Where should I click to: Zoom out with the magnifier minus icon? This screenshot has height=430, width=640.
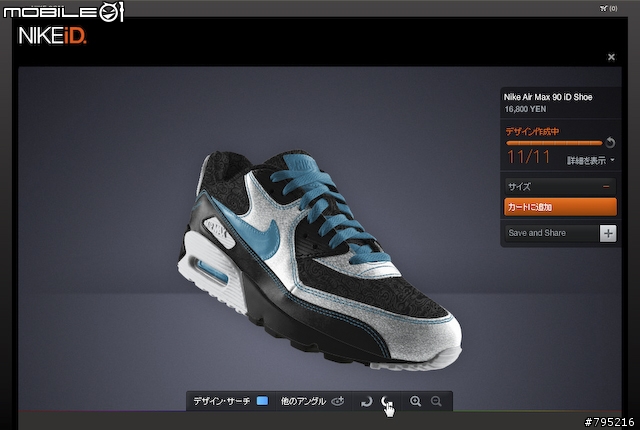(436, 401)
